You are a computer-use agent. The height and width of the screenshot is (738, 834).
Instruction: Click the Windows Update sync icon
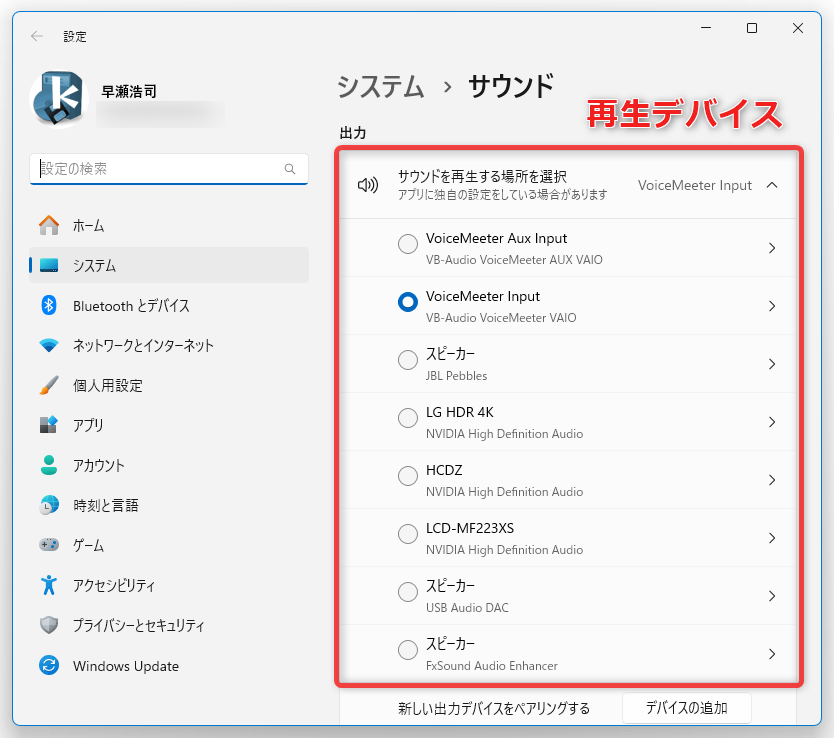49,666
